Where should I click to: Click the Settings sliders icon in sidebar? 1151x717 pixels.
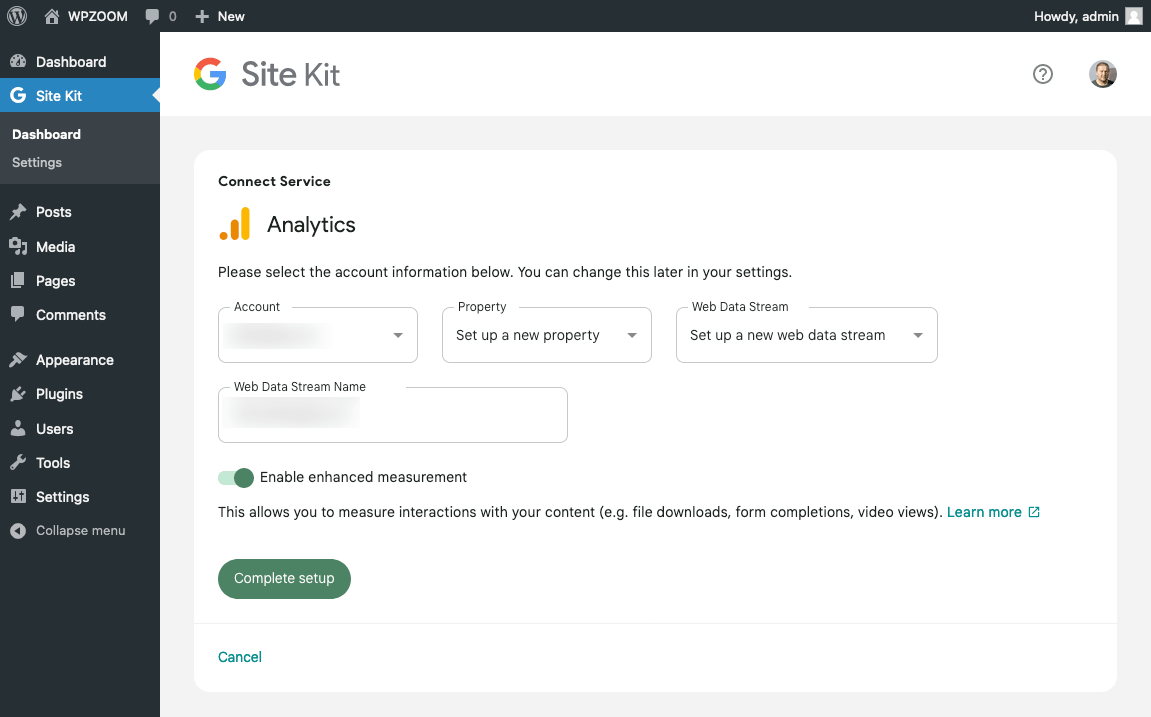coord(18,497)
